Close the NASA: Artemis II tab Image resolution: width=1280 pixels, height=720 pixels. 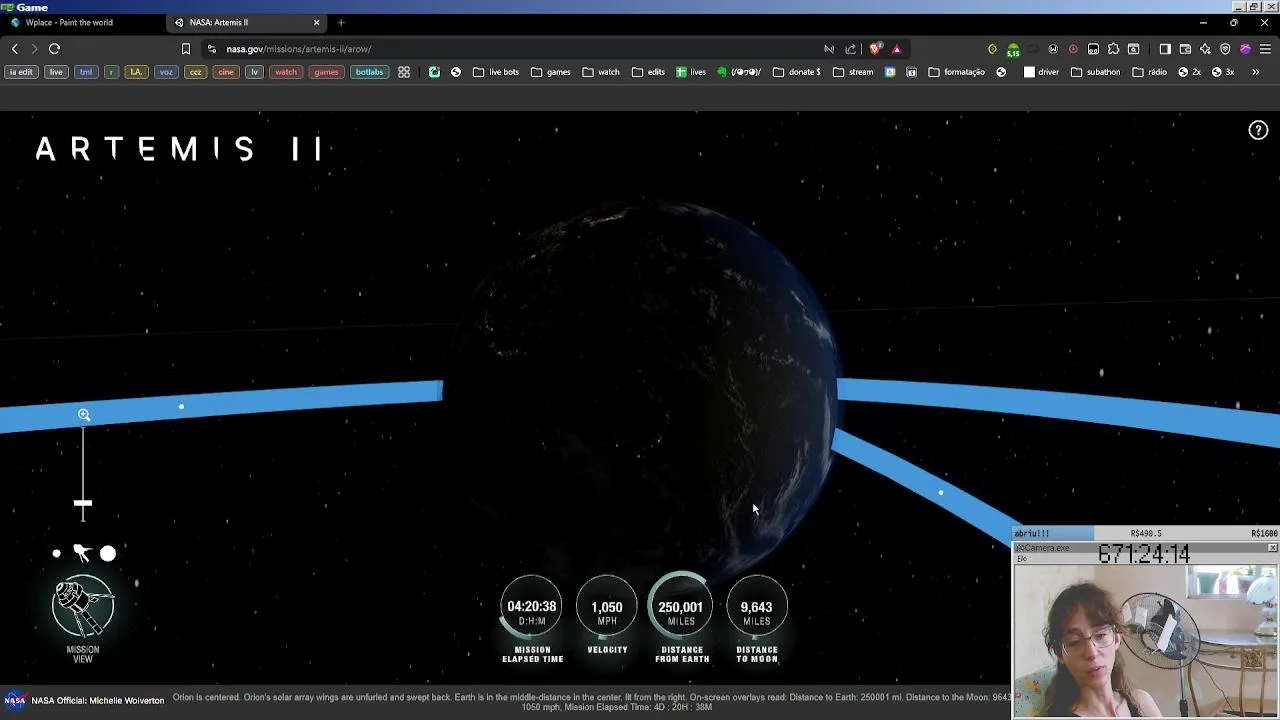pos(317,22)
